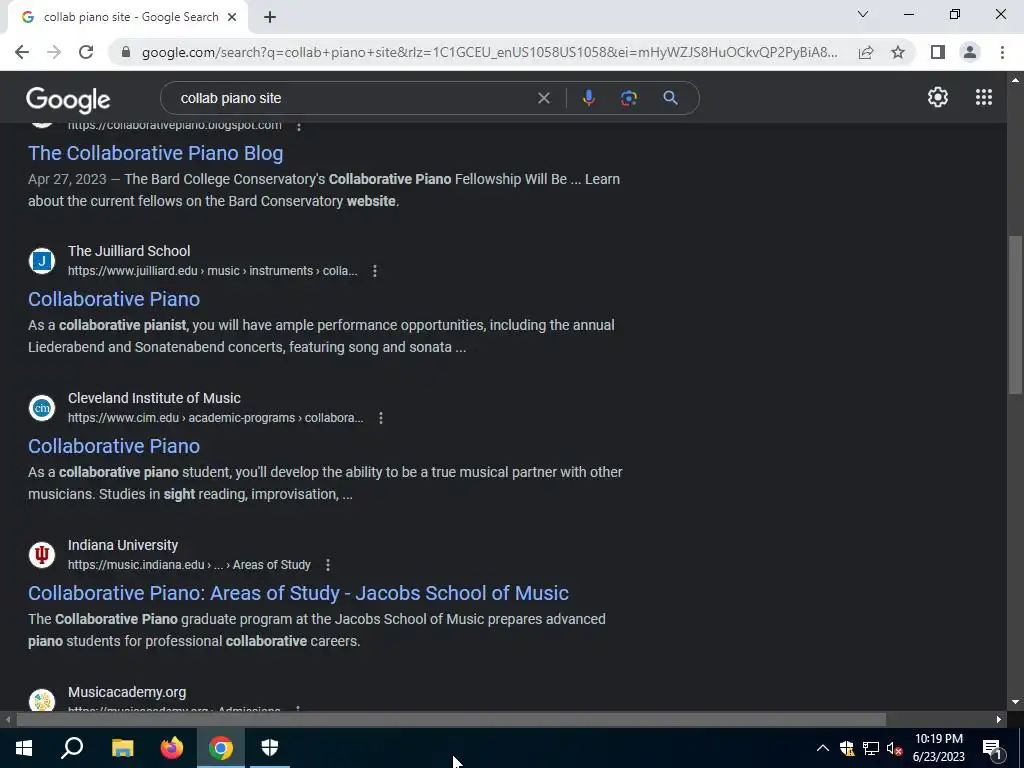Open the browser side panel
The width and height of the screenshot is (1024, 768).
tap(938, 52)
